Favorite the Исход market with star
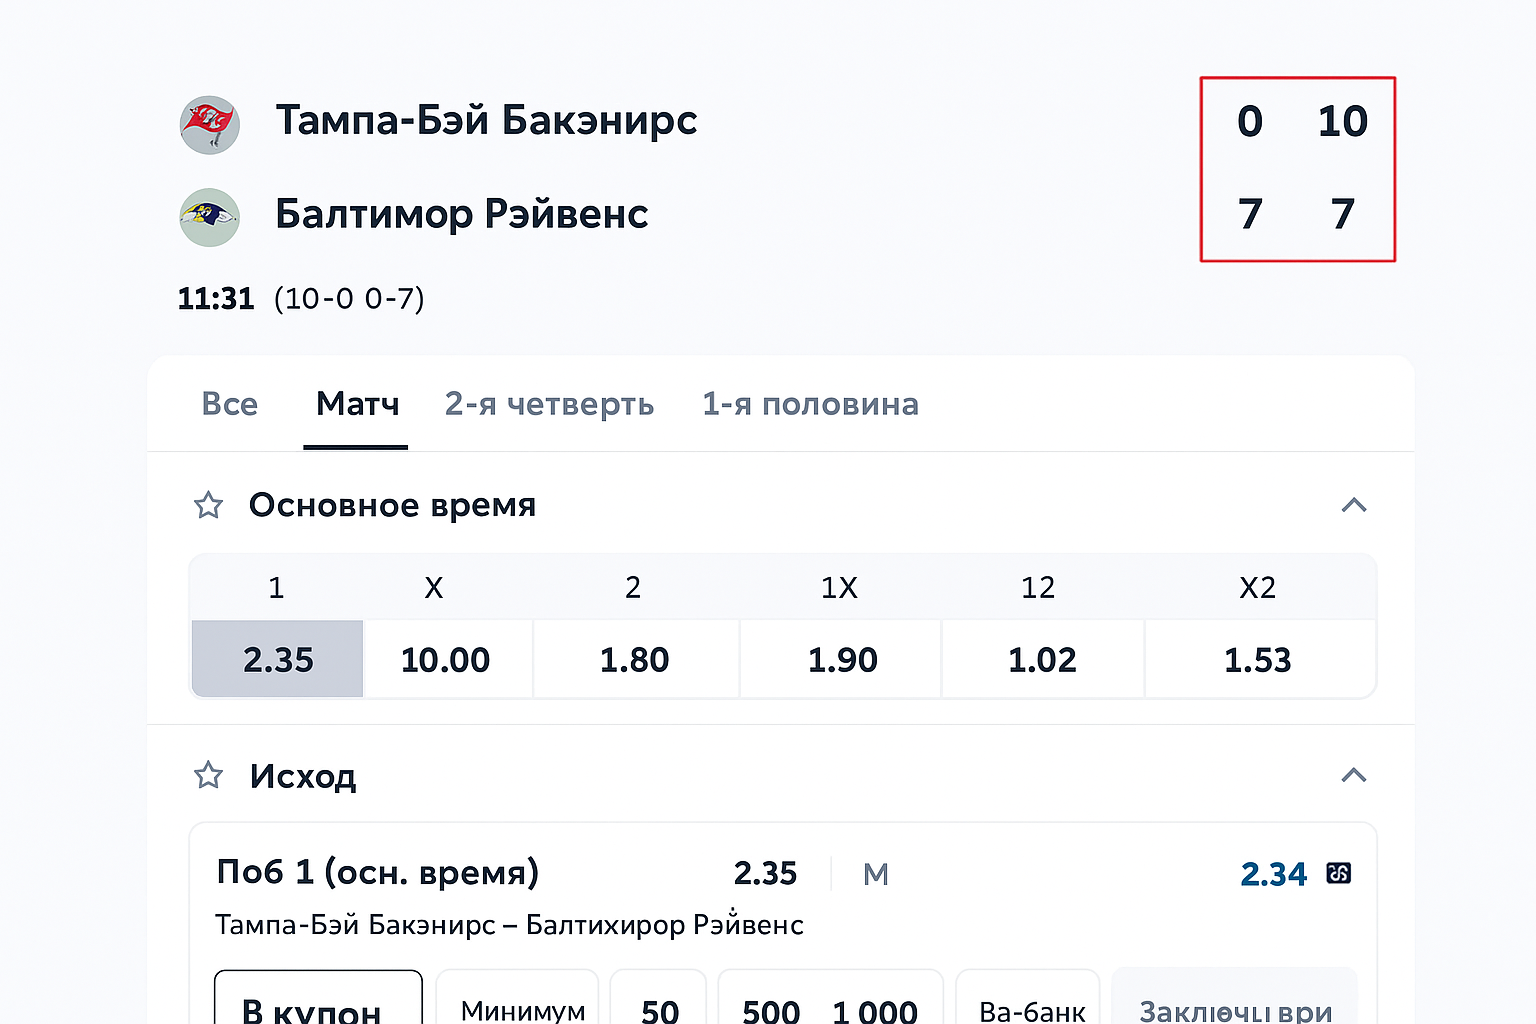The height and width of the screenshot is (1024, 1536). pyautogui.click(x=208, y=775)
